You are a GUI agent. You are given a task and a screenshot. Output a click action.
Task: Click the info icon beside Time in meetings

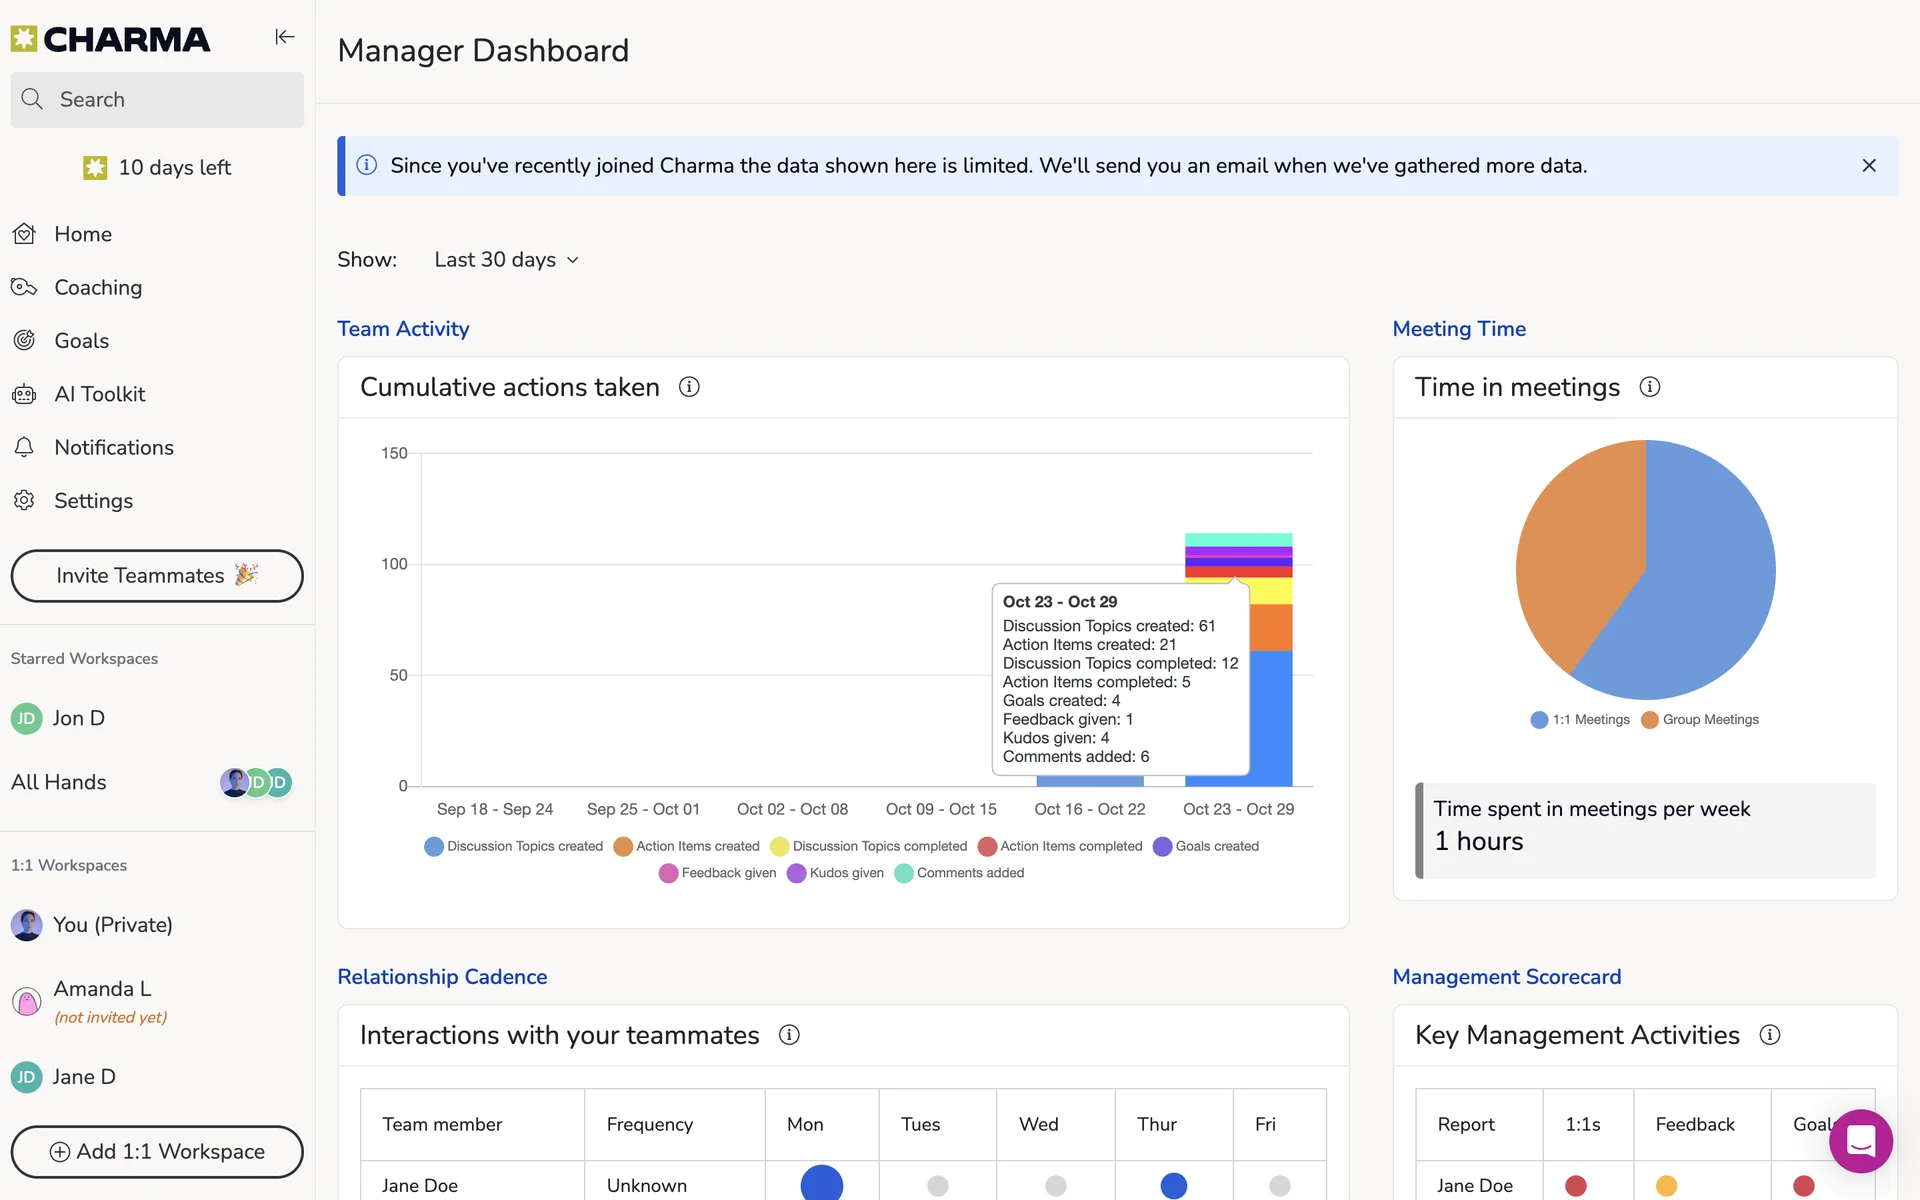(x=1650, y=387)
